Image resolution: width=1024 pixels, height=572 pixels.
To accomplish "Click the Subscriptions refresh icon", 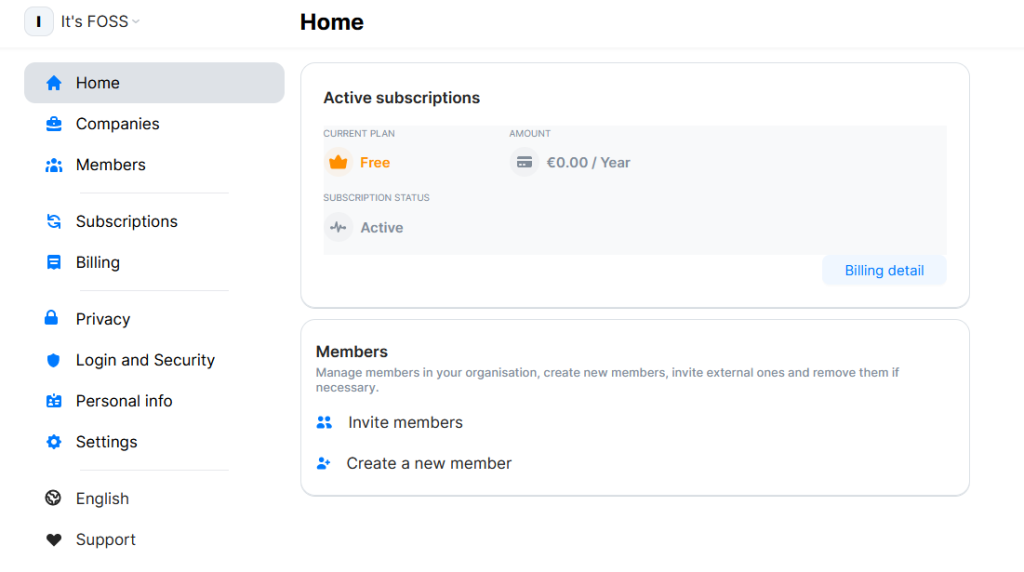I will point(54,222).
